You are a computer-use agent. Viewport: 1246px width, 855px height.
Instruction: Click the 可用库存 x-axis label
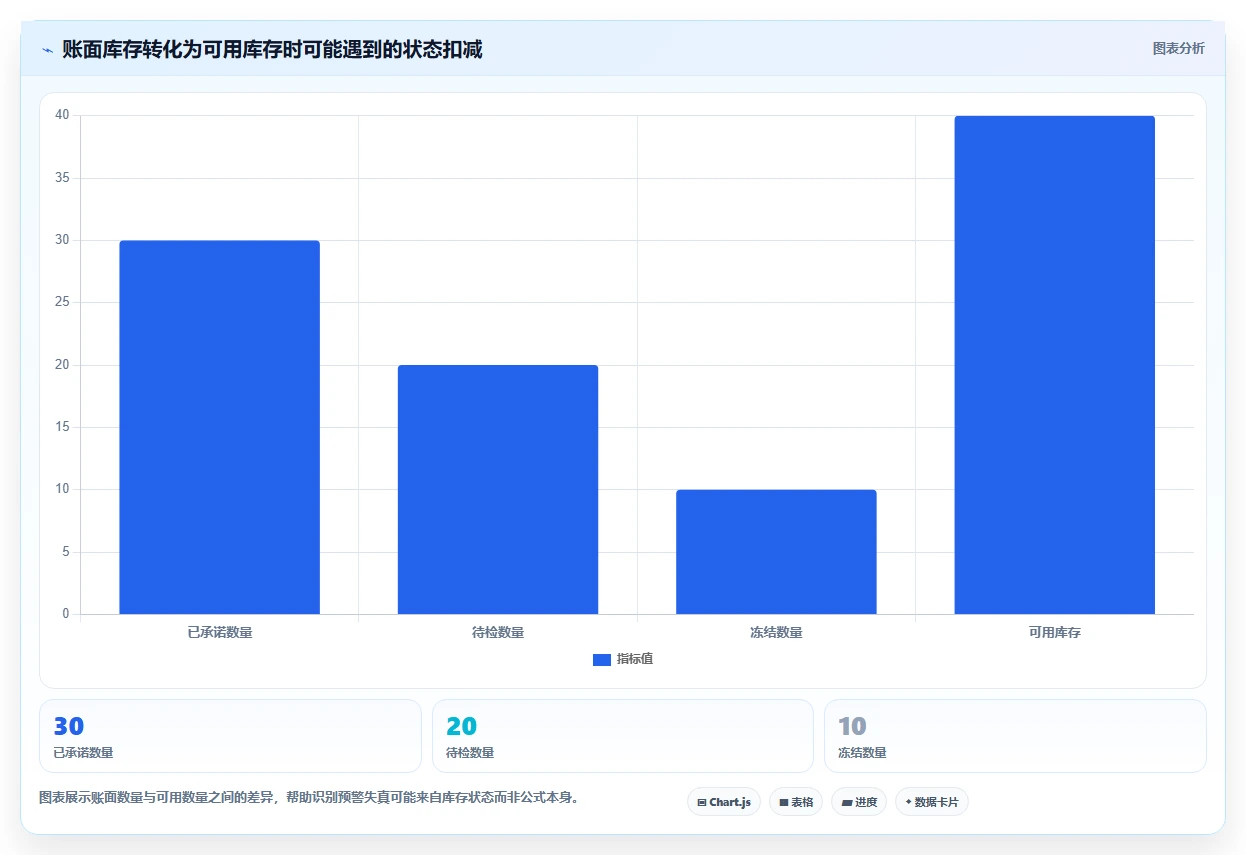coord(1055,633)
